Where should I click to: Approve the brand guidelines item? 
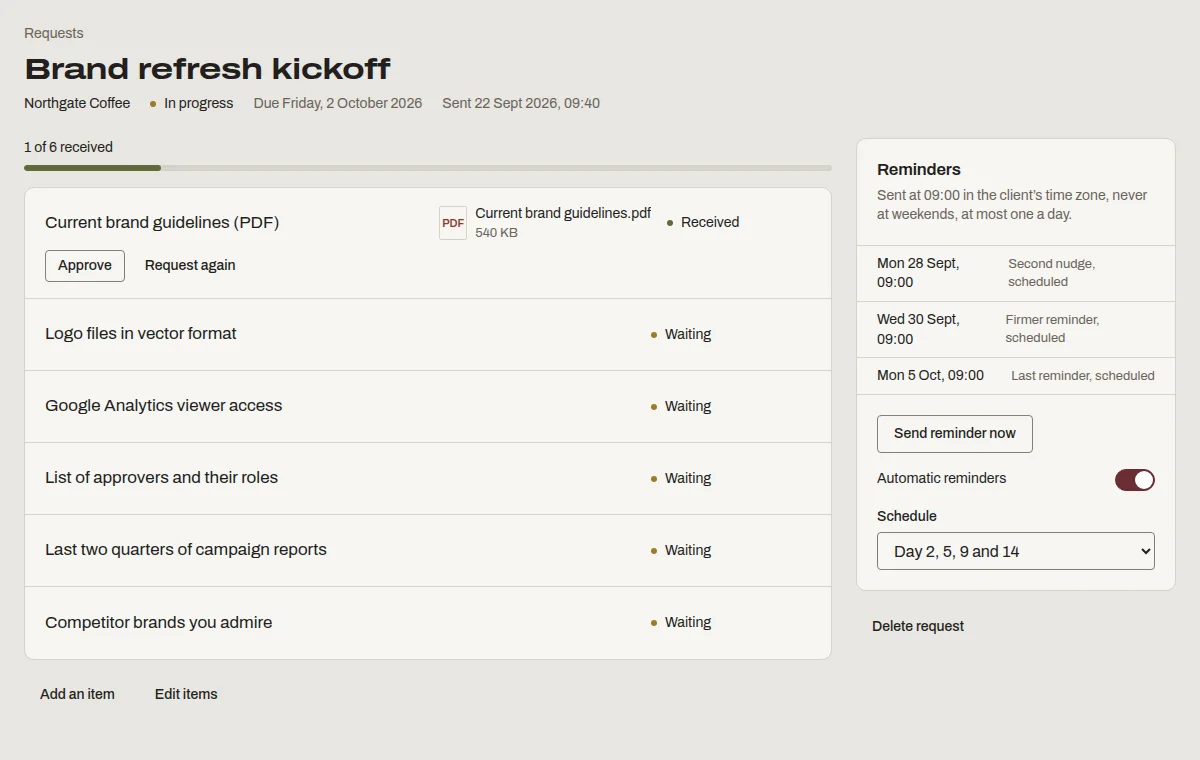(85, 266)
